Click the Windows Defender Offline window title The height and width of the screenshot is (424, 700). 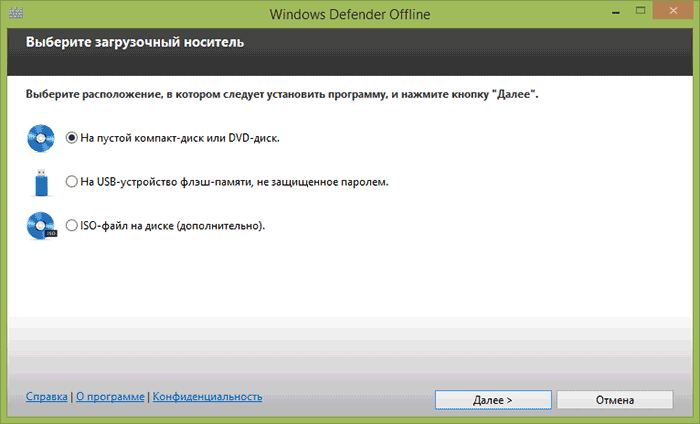click(350, 14)
